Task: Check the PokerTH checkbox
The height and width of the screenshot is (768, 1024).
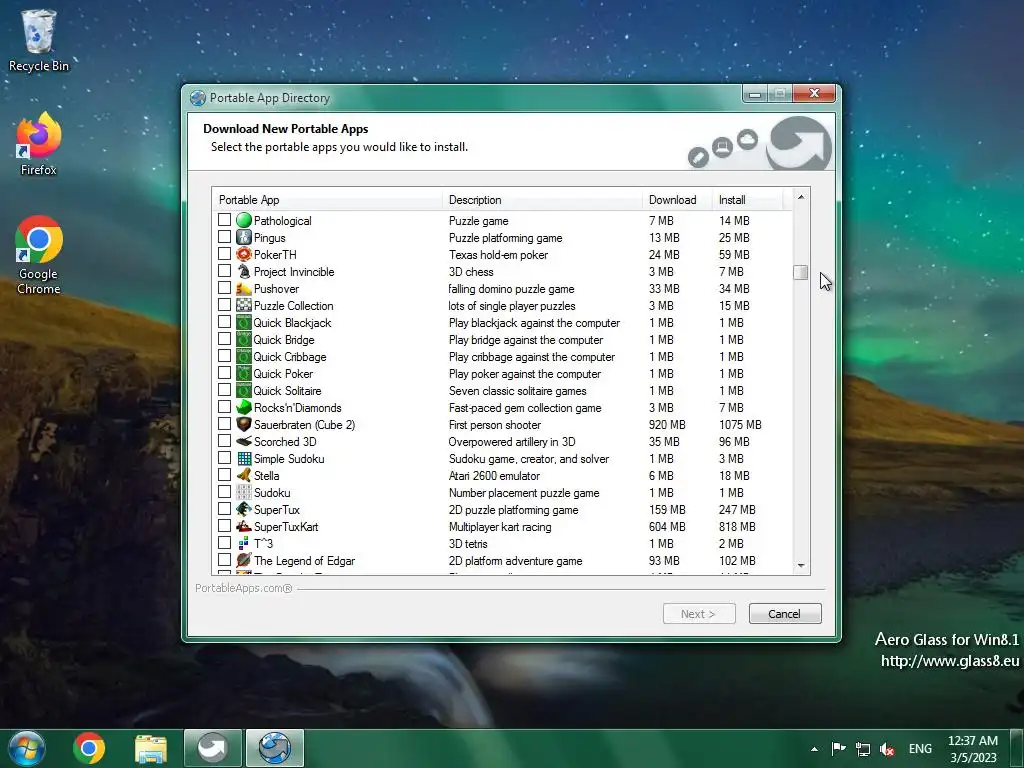Action: pyautogui.click(x=224, y=254)
